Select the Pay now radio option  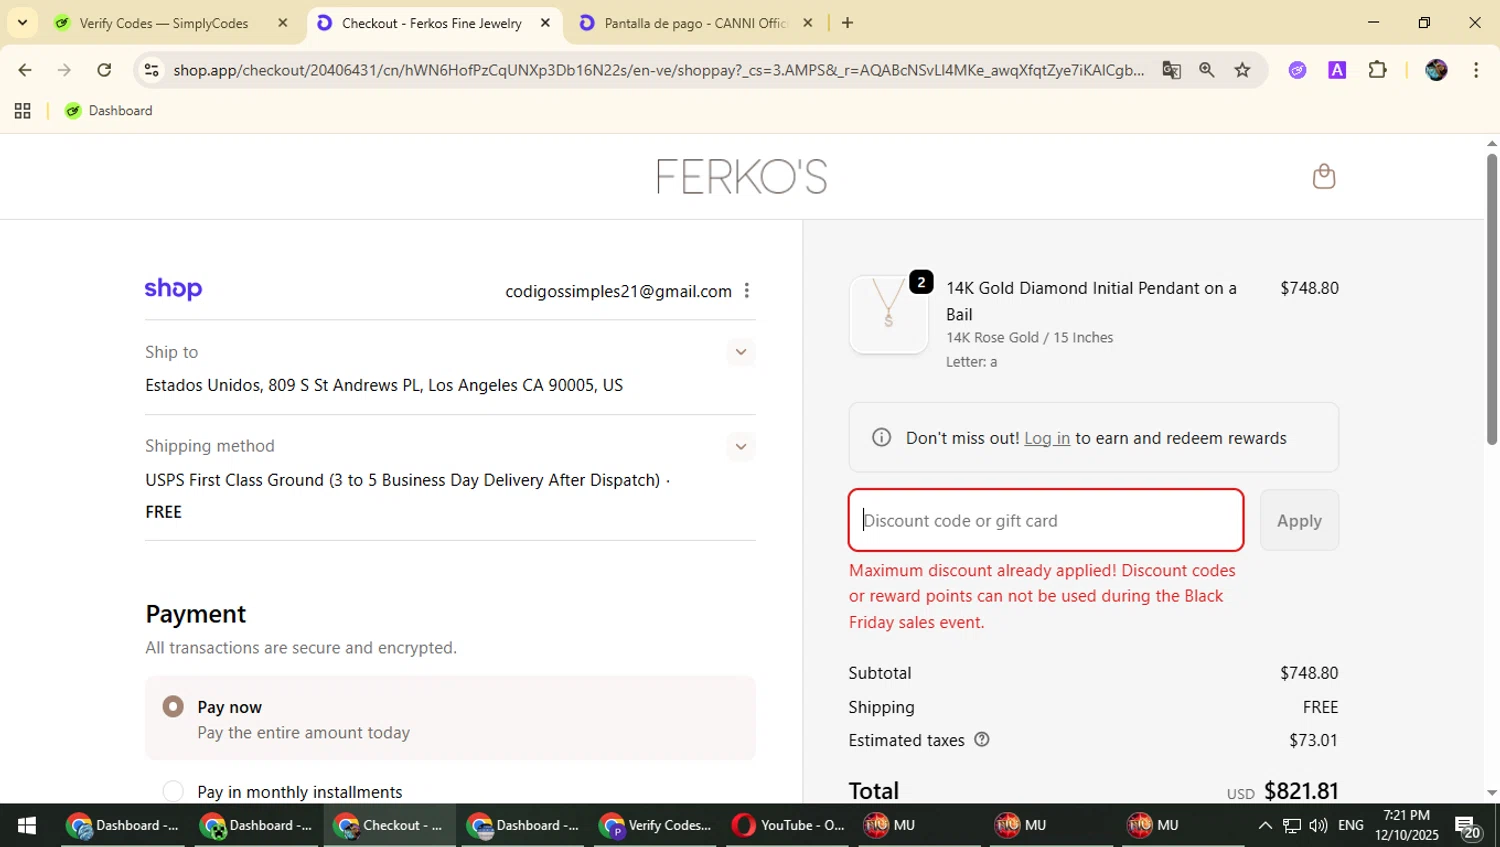173,707
